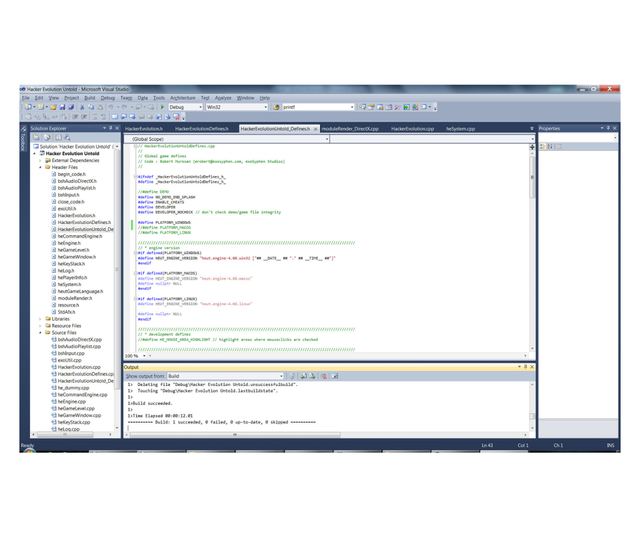Open the printf find combo box dropdown
640x538 pixels.
[x=352, y=107]
